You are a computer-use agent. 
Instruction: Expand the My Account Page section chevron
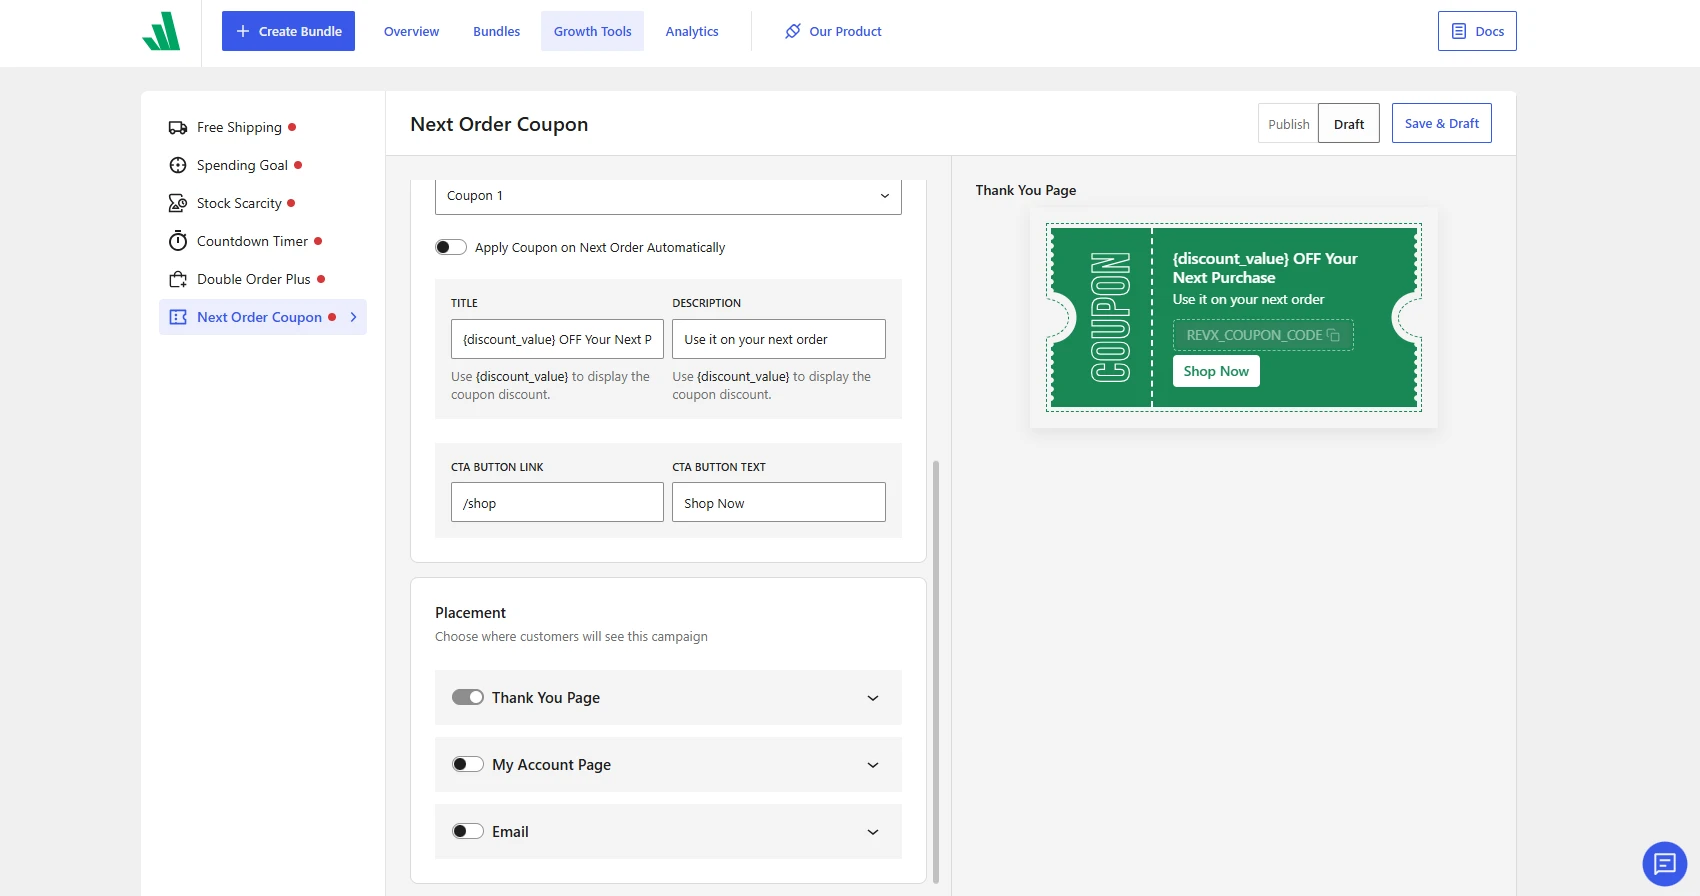[x=873, y=765]
